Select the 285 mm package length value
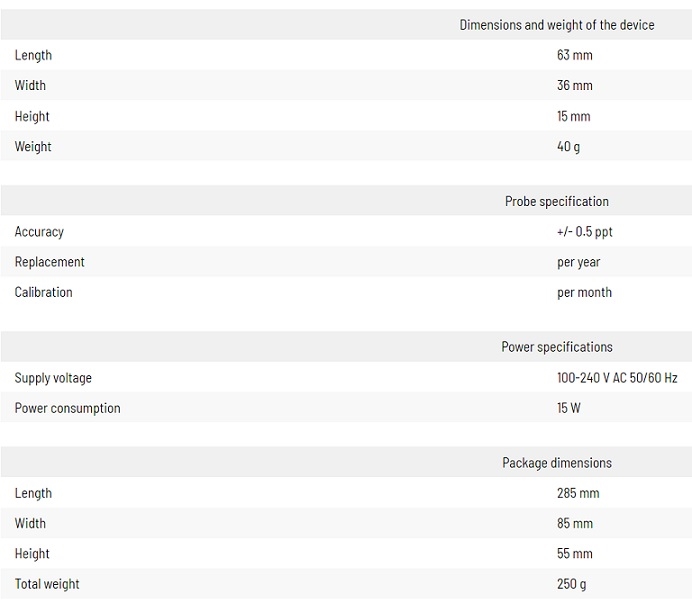Image resolution: width=692 pixels, height=603 pixels. (577, 493)
